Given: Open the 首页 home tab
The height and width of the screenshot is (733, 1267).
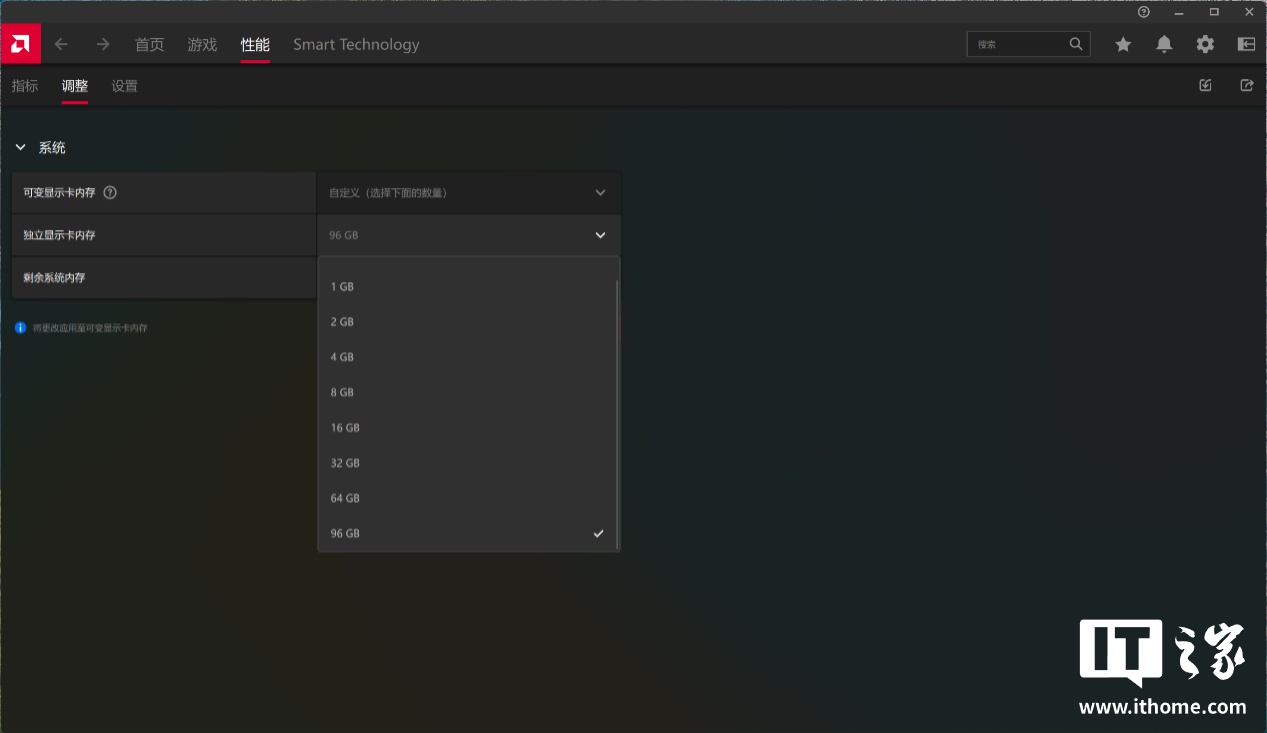Looking at the screenshot, I should pos(150,44).
